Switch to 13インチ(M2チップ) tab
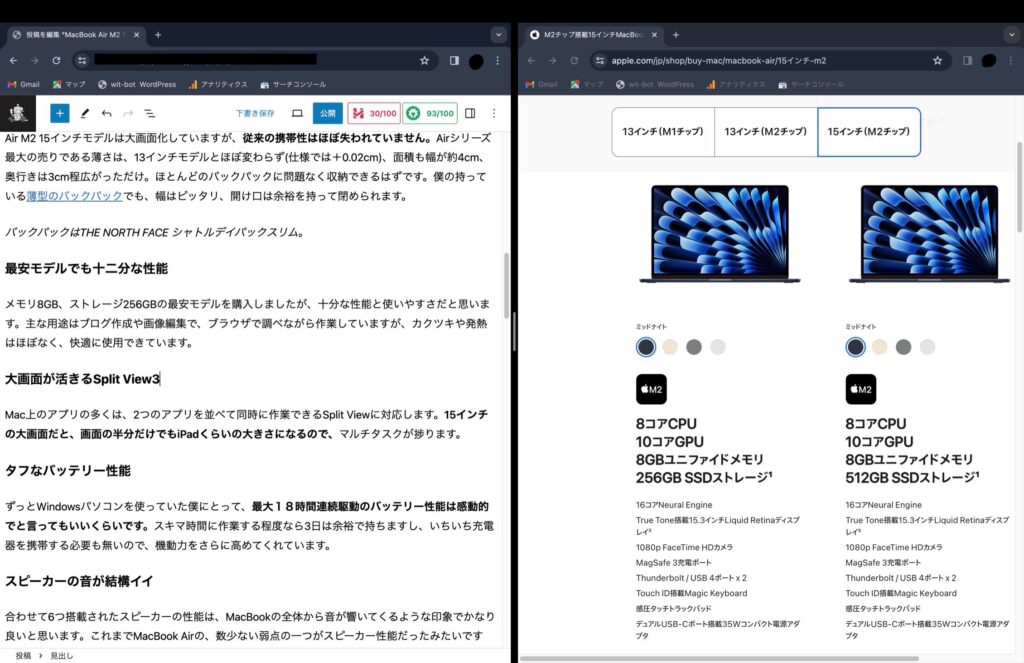 tap(765, 132)
